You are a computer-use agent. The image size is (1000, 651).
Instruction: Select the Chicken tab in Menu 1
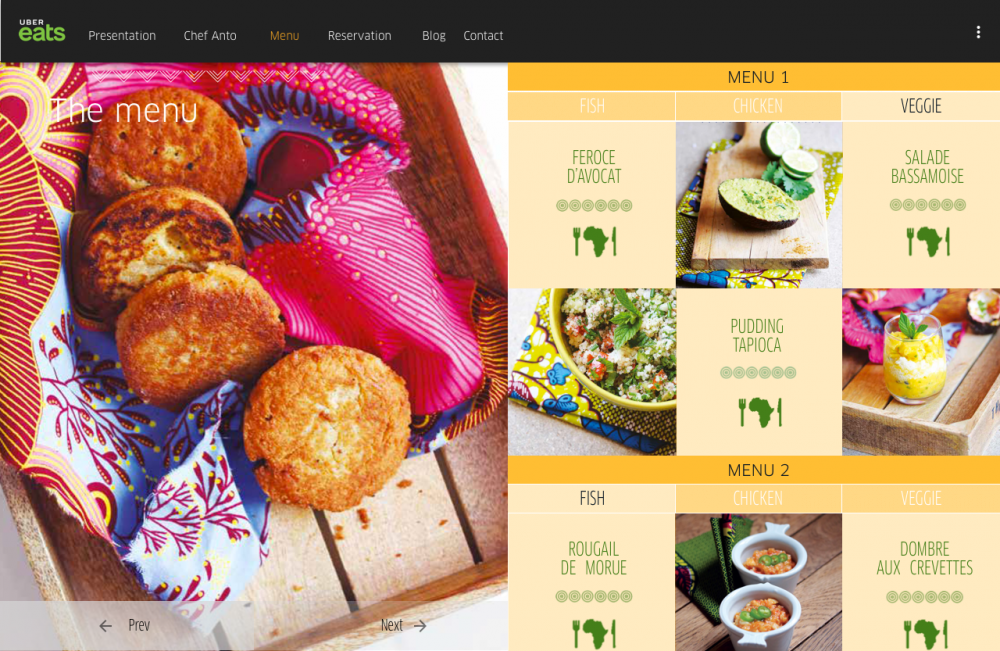tap(758, 106)
